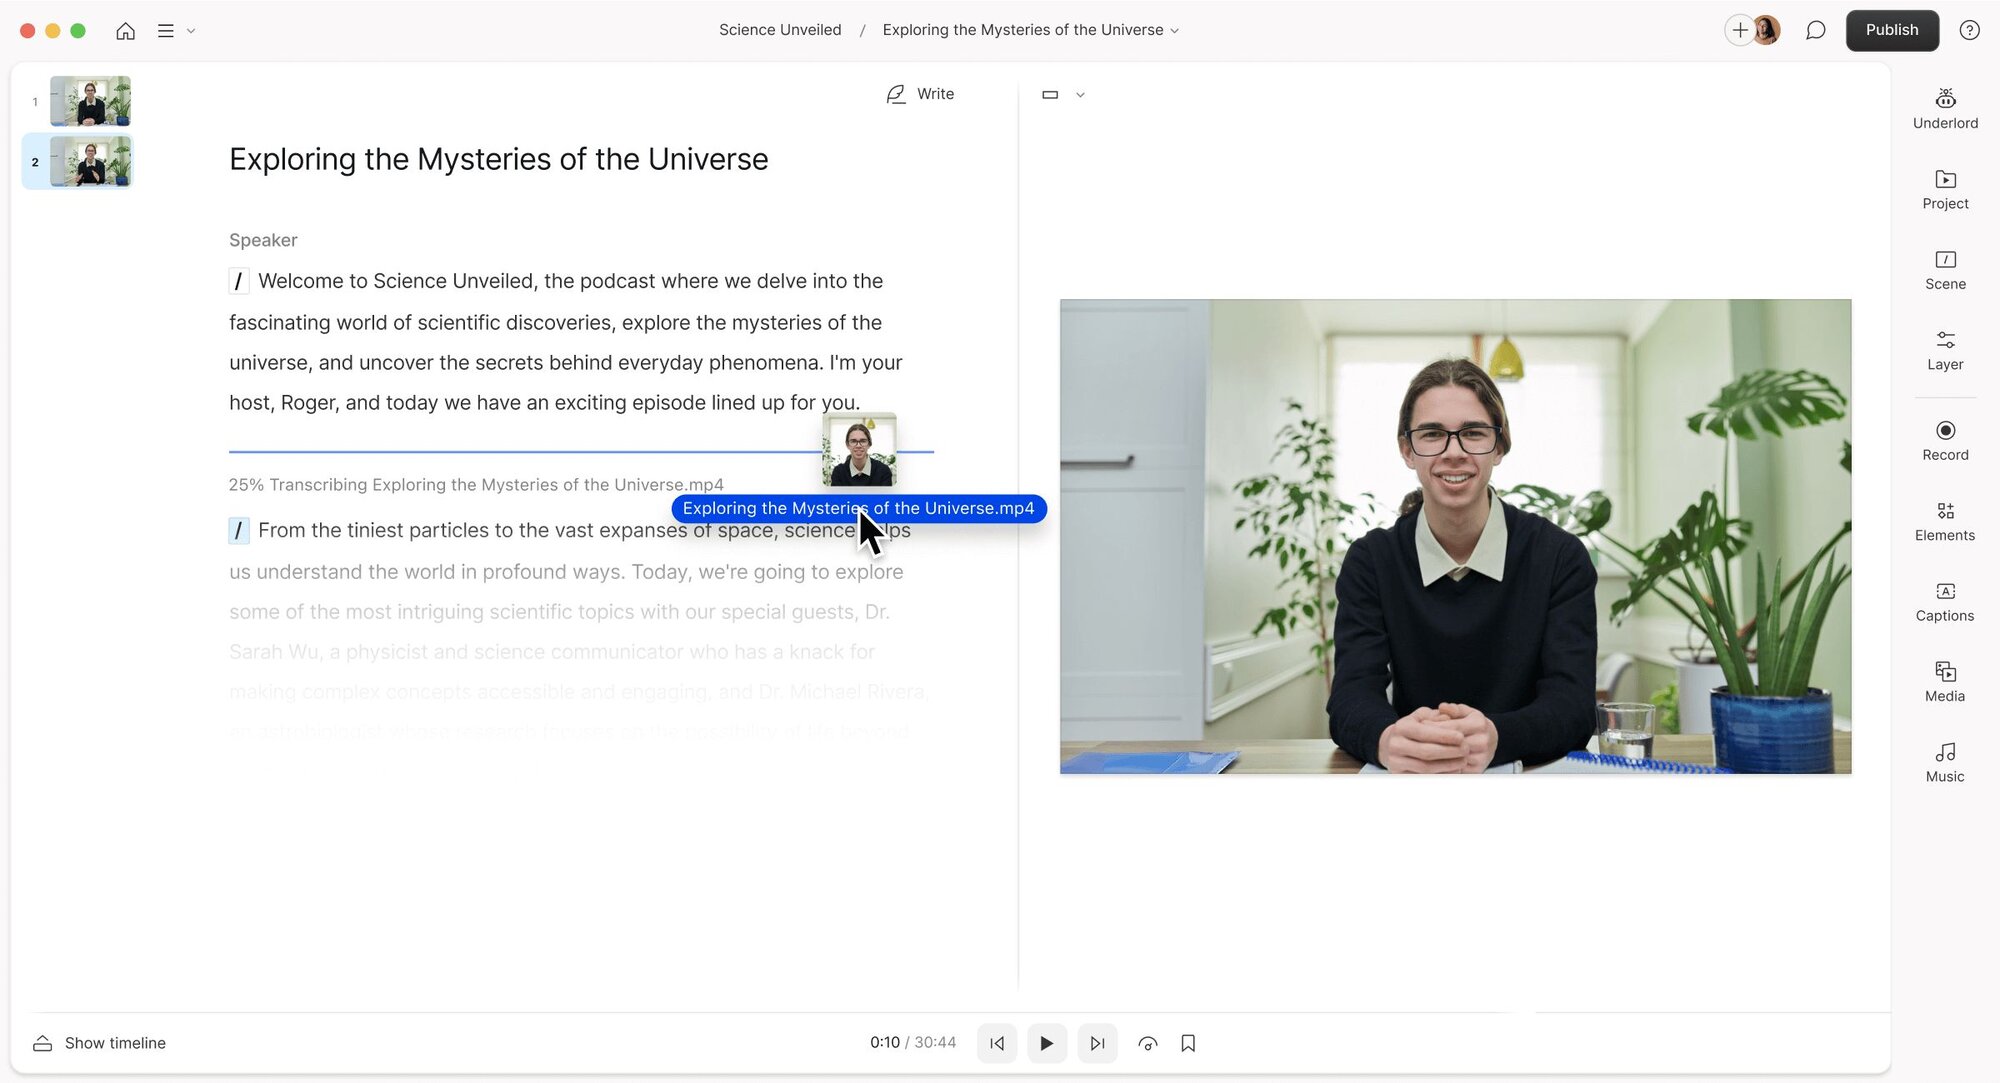The width and height of the screenshot is (2000, 1083).
Task: Open the Layer panel
Action: coord(1944,349)
